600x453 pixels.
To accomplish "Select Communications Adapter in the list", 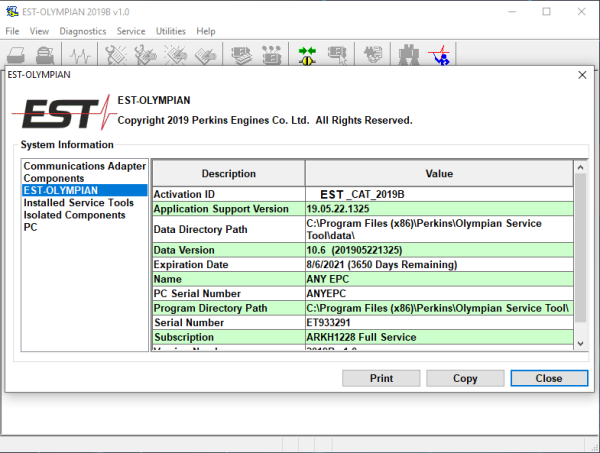I will pyautogui.click(x=85, y=166).
